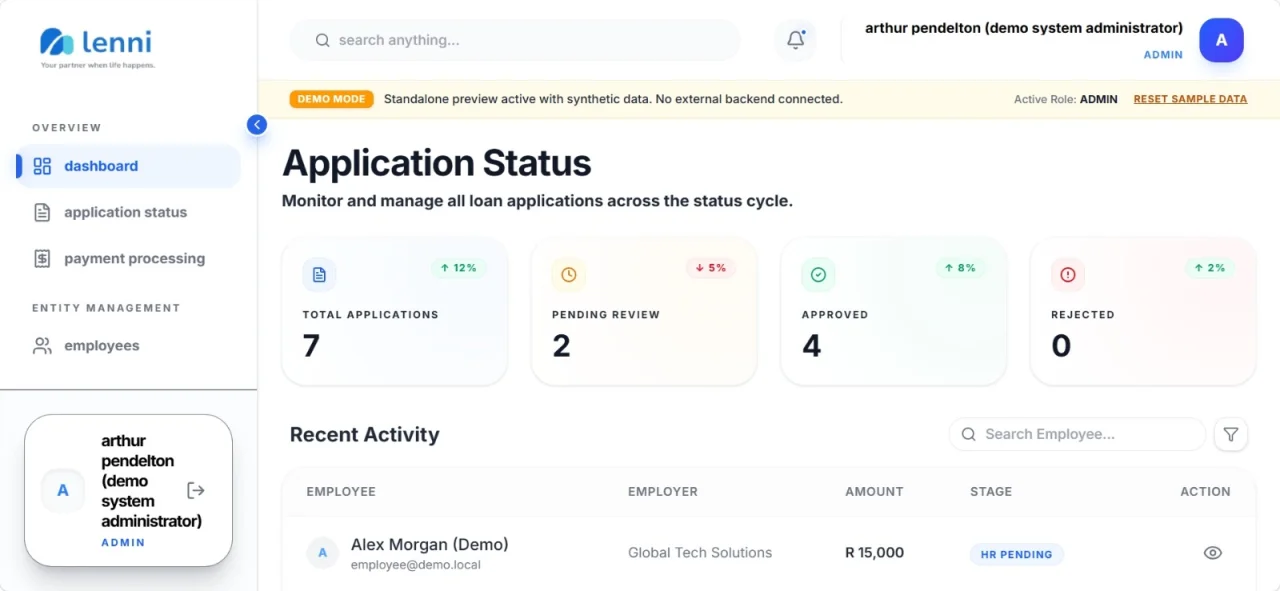Collapse the sidebar with the chevron button

(257, 125)
